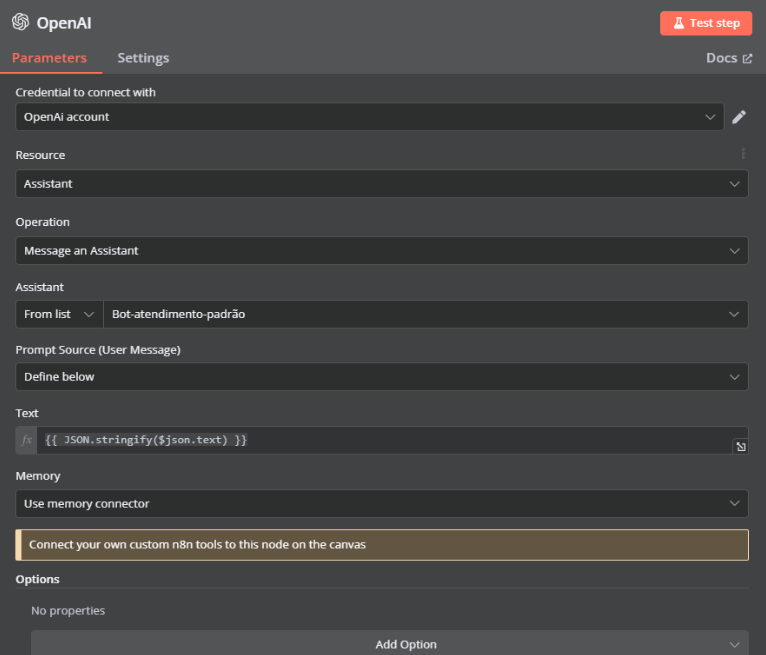Image resolution: width=766 pixels, height=655 pixels.
Task: Click the Operation field label
Action: (43, 222)
